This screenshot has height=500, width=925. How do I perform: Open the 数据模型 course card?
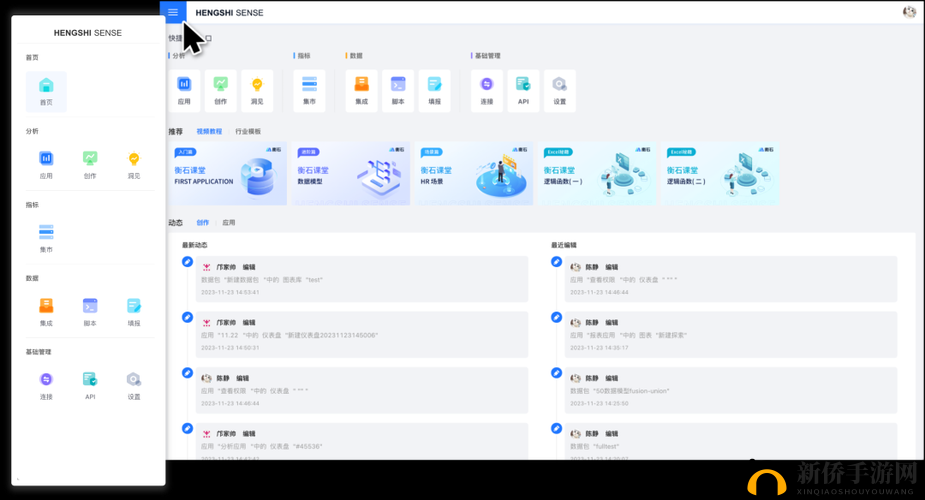350,173
